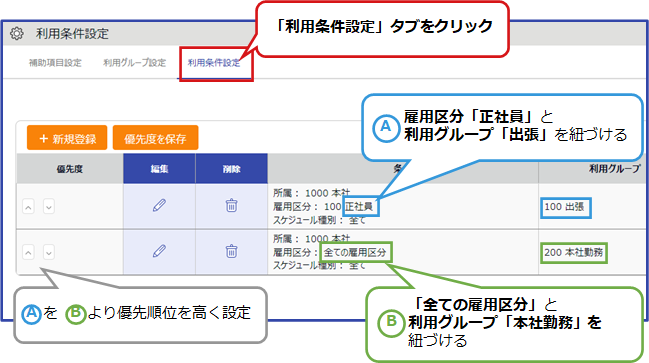This screenshot has width=649, height=363.
Task: Click the ＋新規登録 button
Action: (x=67, y=138)
